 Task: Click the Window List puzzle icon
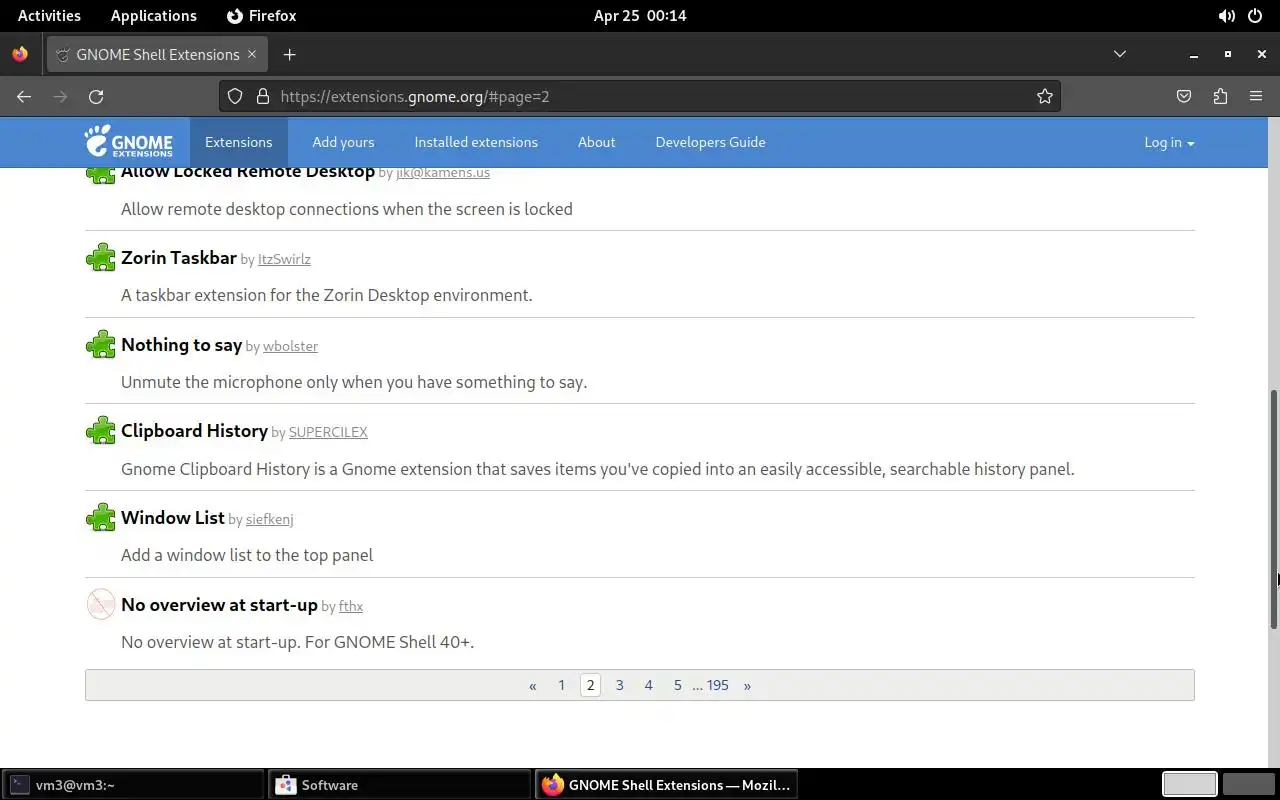pos(101,518)
